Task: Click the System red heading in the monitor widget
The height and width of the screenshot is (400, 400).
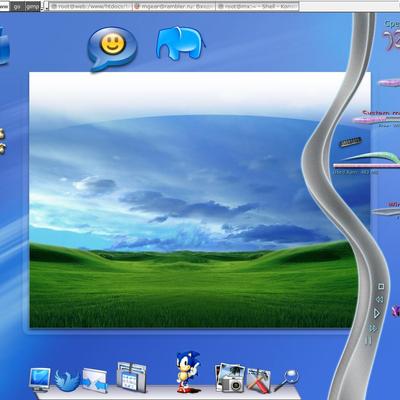Action: click(x=381, y=114)
